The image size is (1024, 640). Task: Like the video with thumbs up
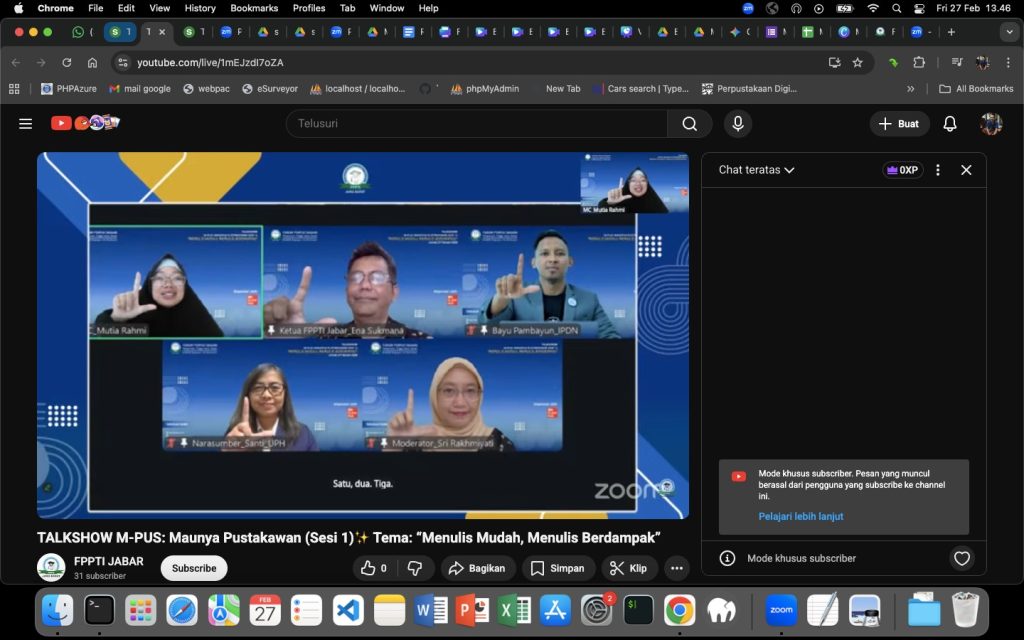pyautogui.click(x=373, y=568)
